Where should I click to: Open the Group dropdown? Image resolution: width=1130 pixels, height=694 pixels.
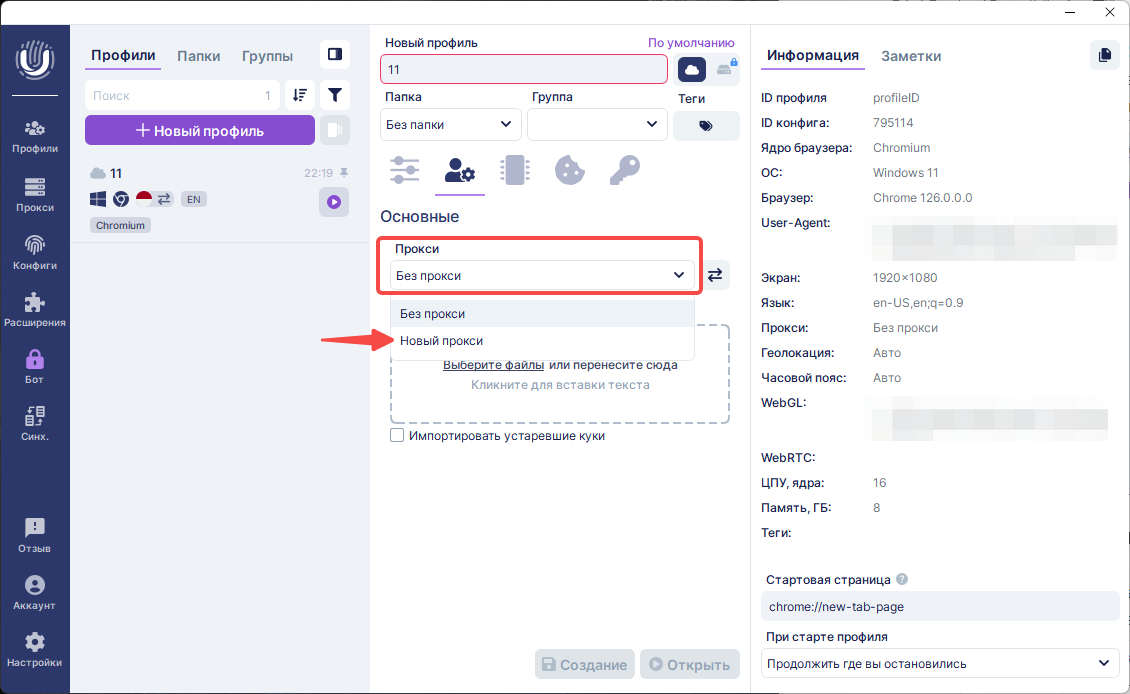coord(596,125)
